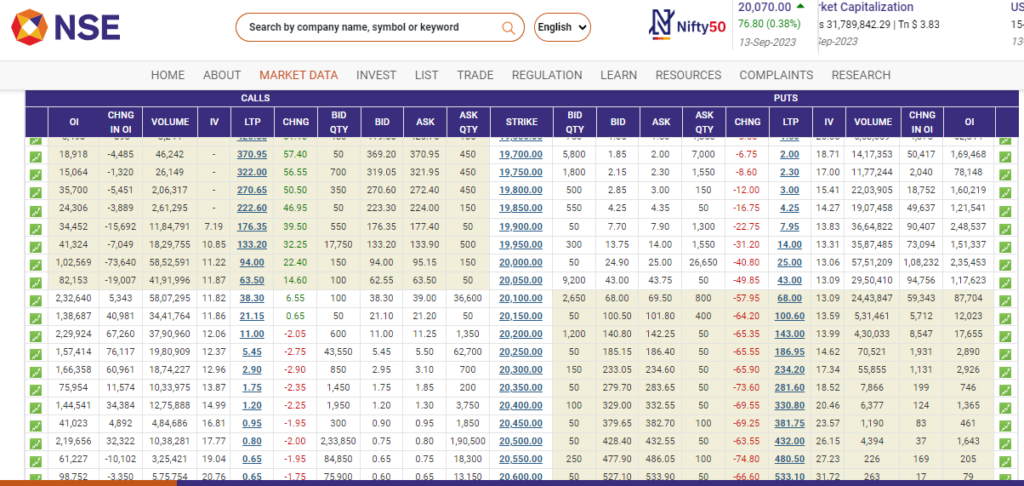
Task: Open the left-side chart icon for strike 19,700.00
Action: click(x=36, y=157)
